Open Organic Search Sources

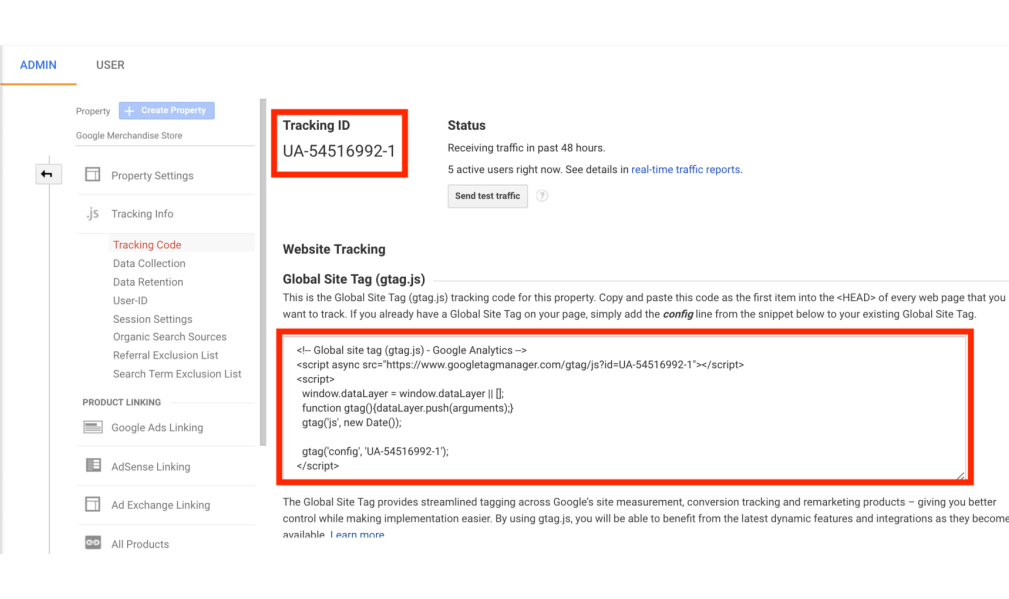click(x=169, y=336)
